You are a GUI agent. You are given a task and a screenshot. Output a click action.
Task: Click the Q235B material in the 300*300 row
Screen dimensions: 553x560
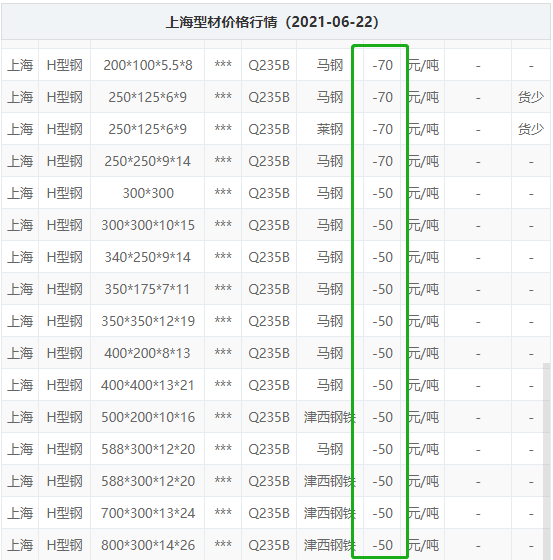tap(269, 193)
